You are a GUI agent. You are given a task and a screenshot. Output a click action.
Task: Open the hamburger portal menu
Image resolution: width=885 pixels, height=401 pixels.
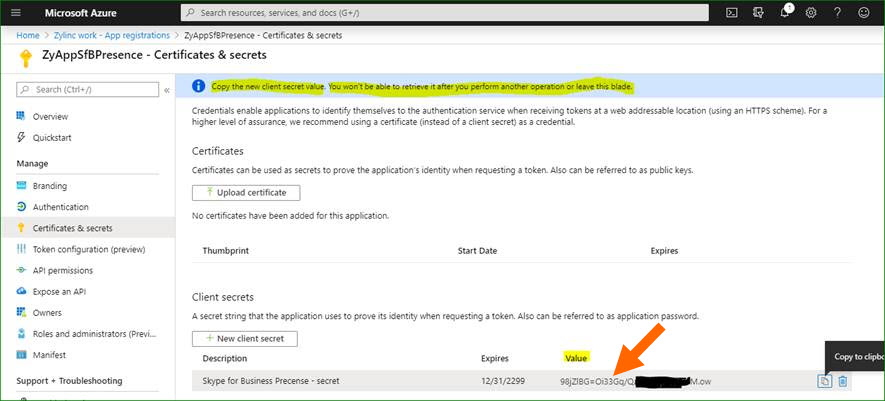point(16,12)
